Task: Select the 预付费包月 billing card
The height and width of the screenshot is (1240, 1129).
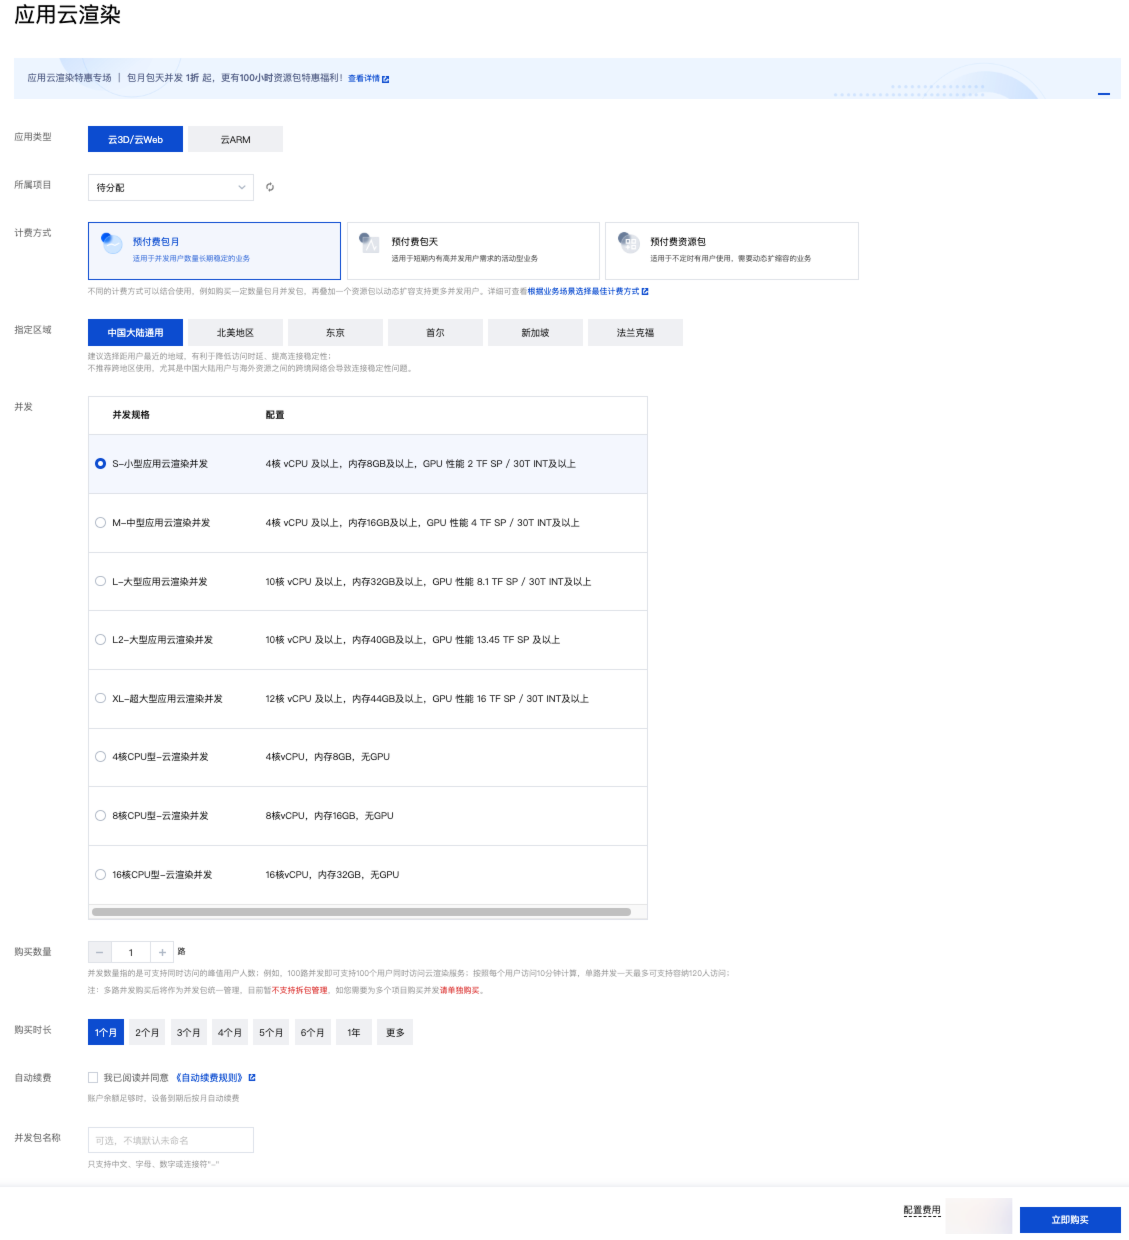Action: point(214,251)
